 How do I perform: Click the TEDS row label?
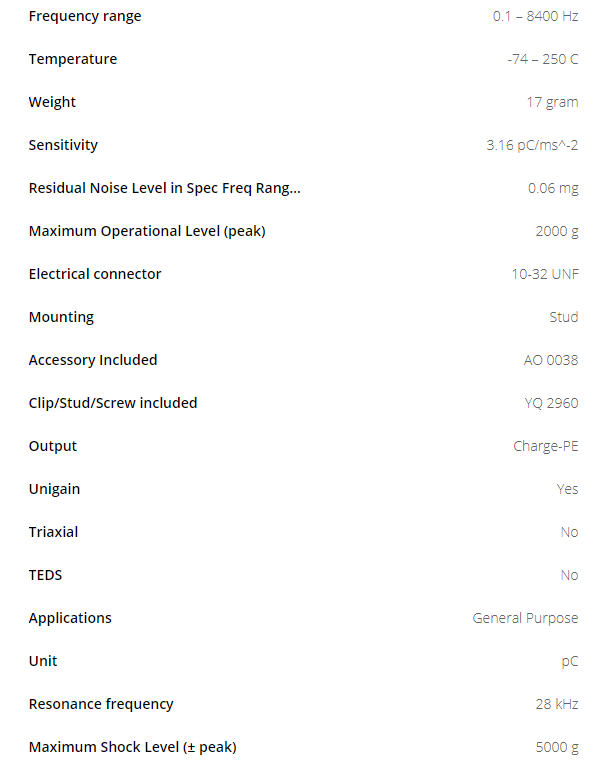tap(46, 575)
